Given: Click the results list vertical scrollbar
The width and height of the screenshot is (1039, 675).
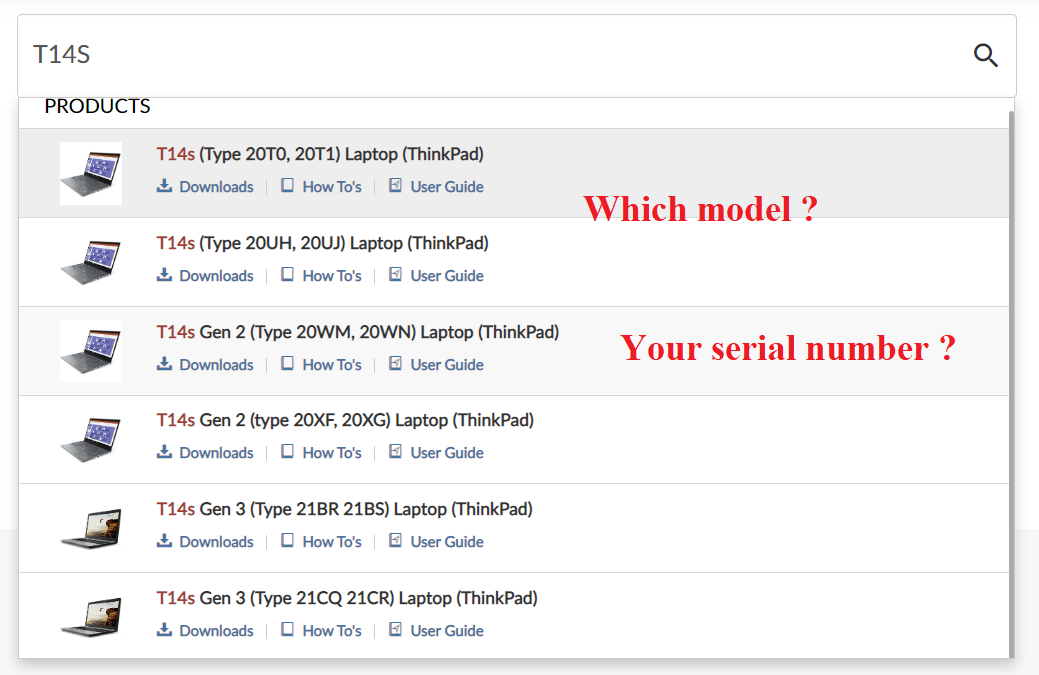Looking at the screenshot, I should point(1011,384).
